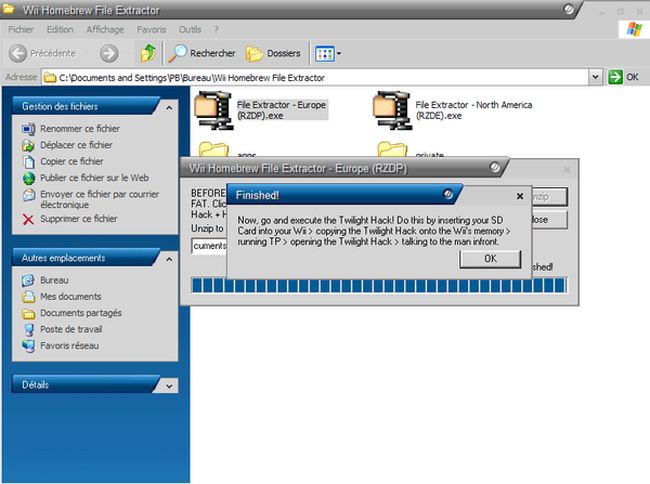
Task: Open the Outils menu
Action: pyautogui.click(x=190, y=29)
